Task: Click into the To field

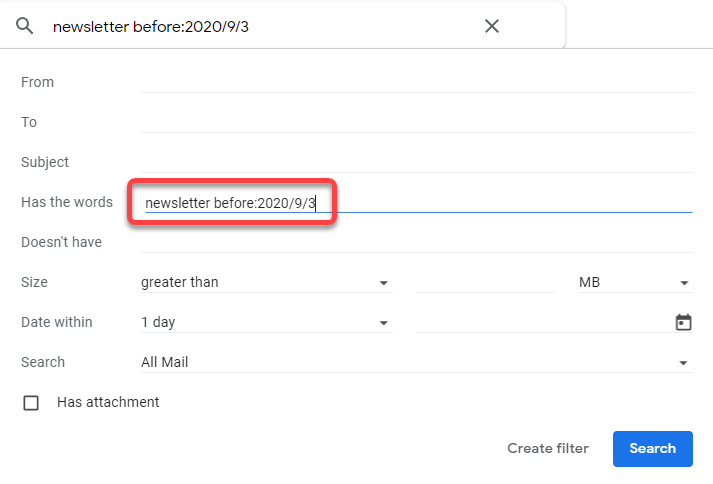Action: (x=416, y=122)
